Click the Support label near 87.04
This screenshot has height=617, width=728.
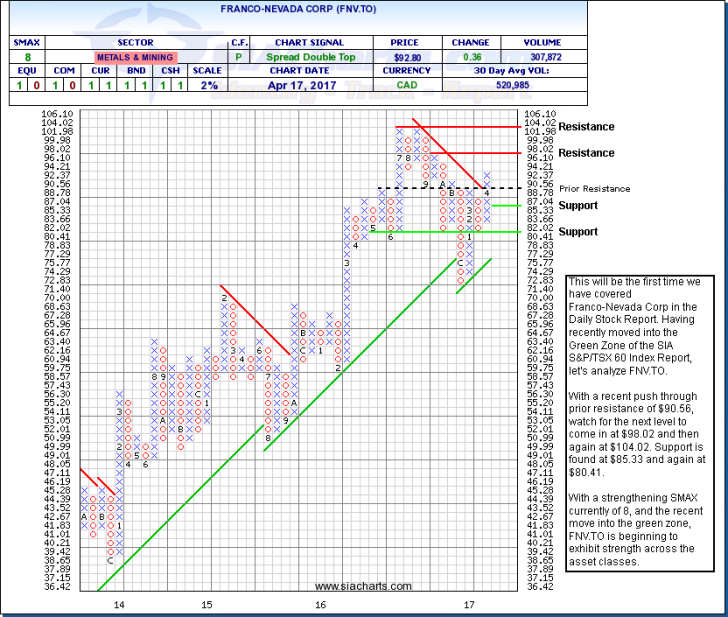tap(578, 205)
